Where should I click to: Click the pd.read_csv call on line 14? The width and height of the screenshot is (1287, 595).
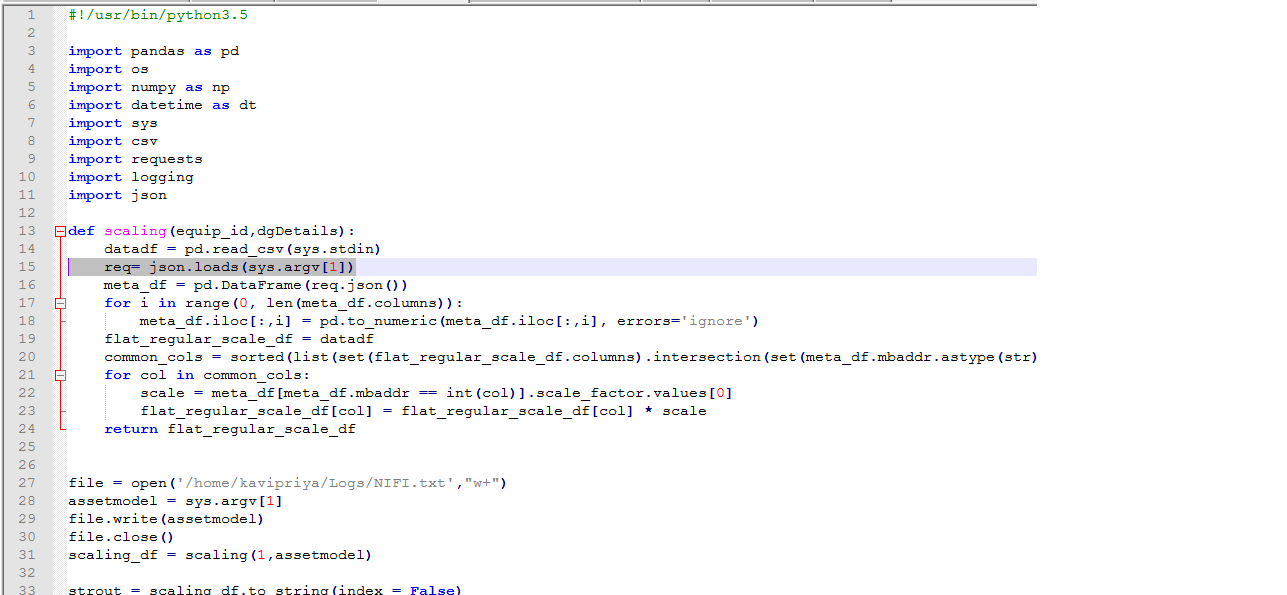click(x=235, y=248)
